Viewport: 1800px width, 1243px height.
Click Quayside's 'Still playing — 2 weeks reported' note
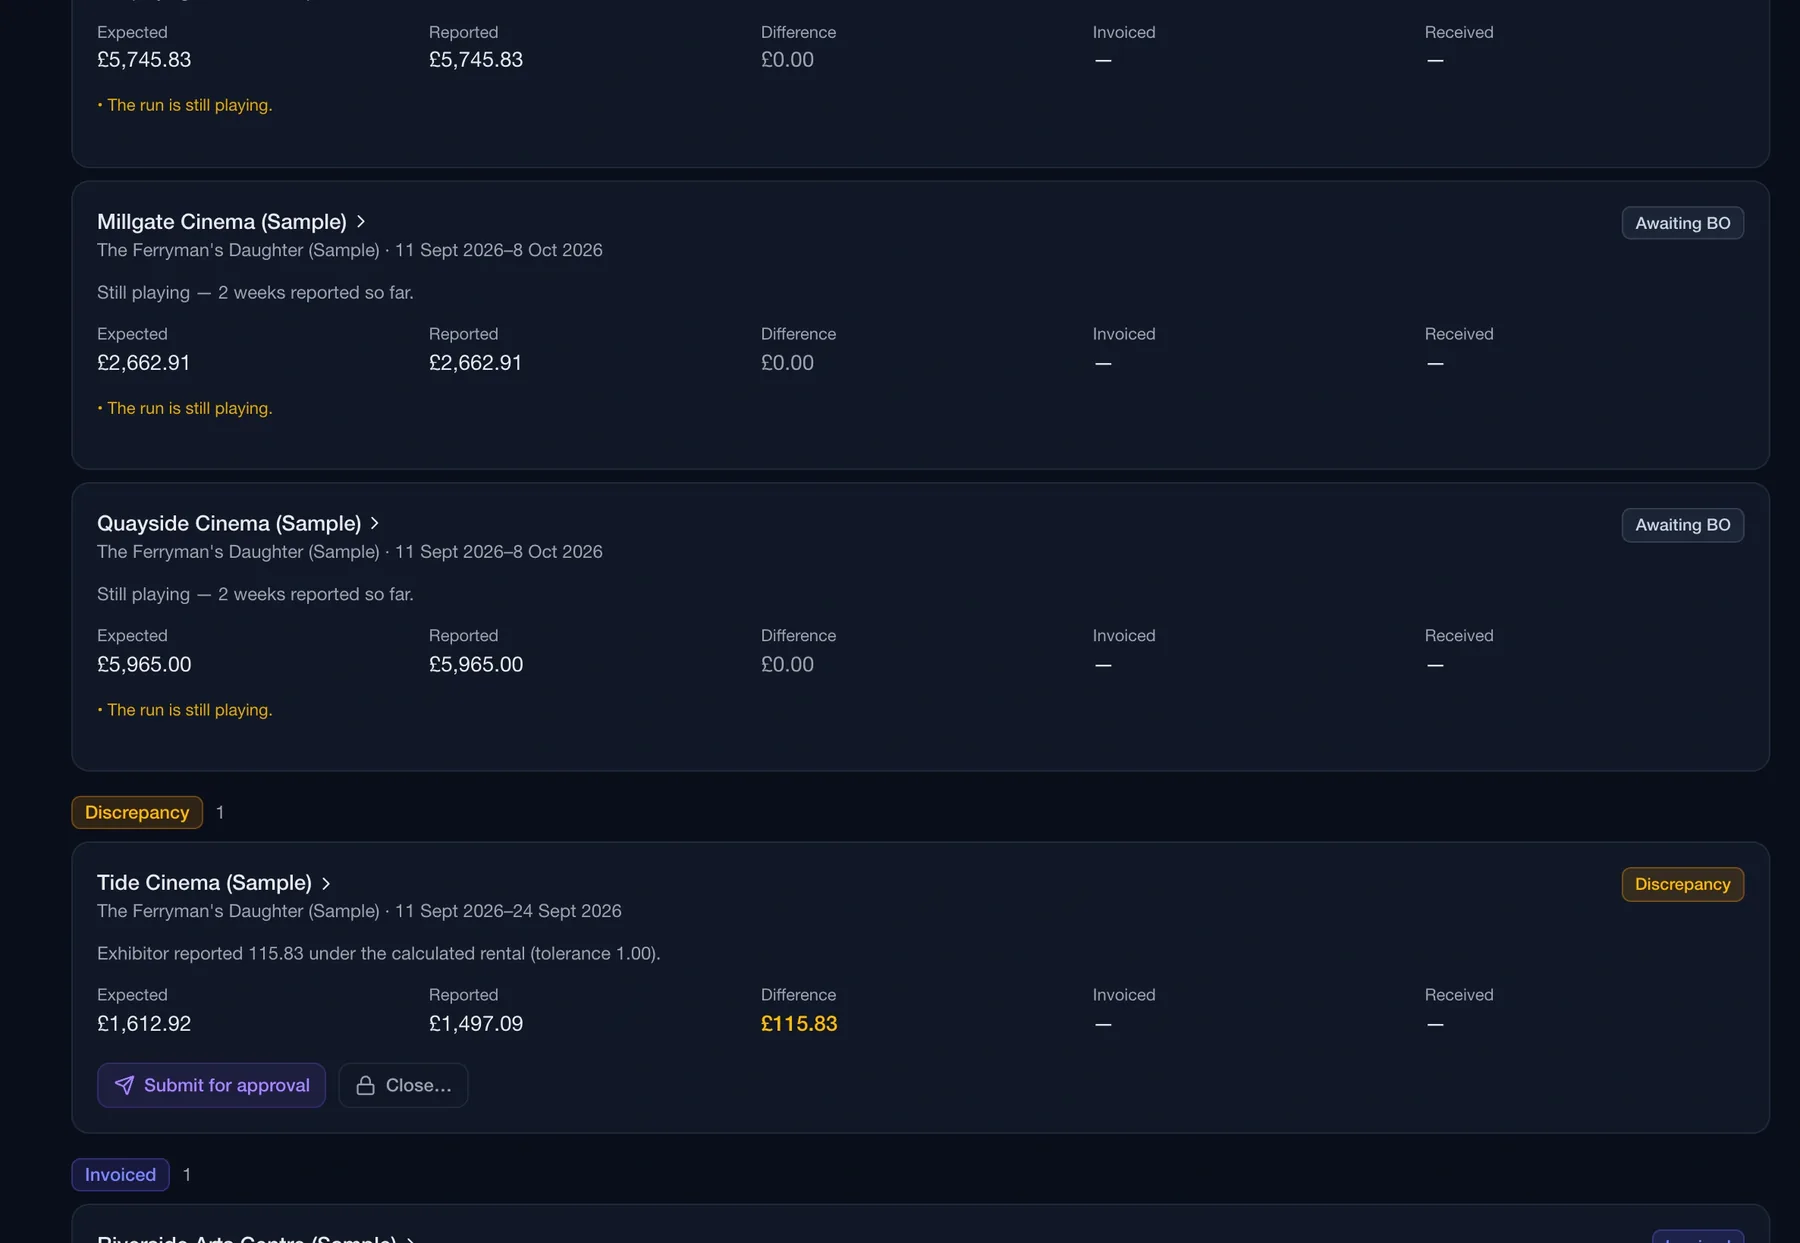(x=255, y=594)
